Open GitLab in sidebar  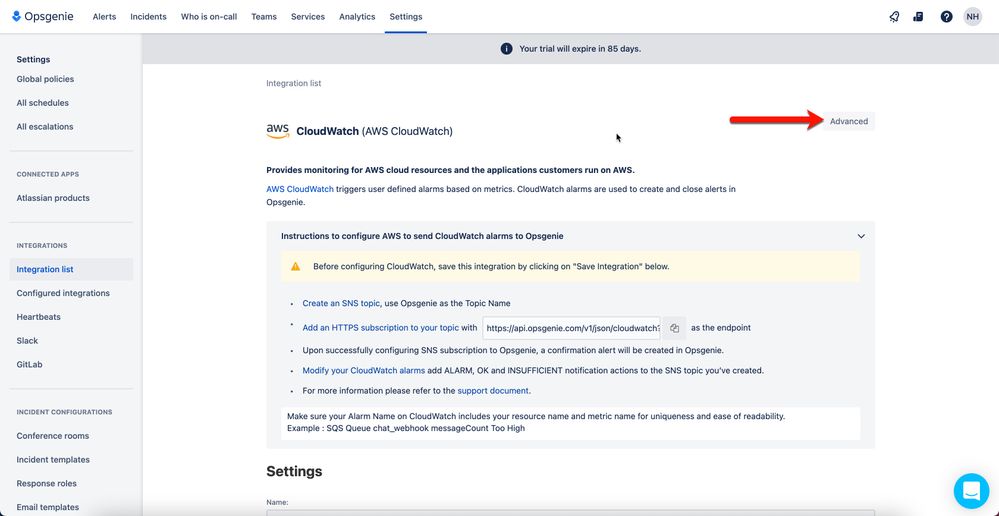(29, 364)
